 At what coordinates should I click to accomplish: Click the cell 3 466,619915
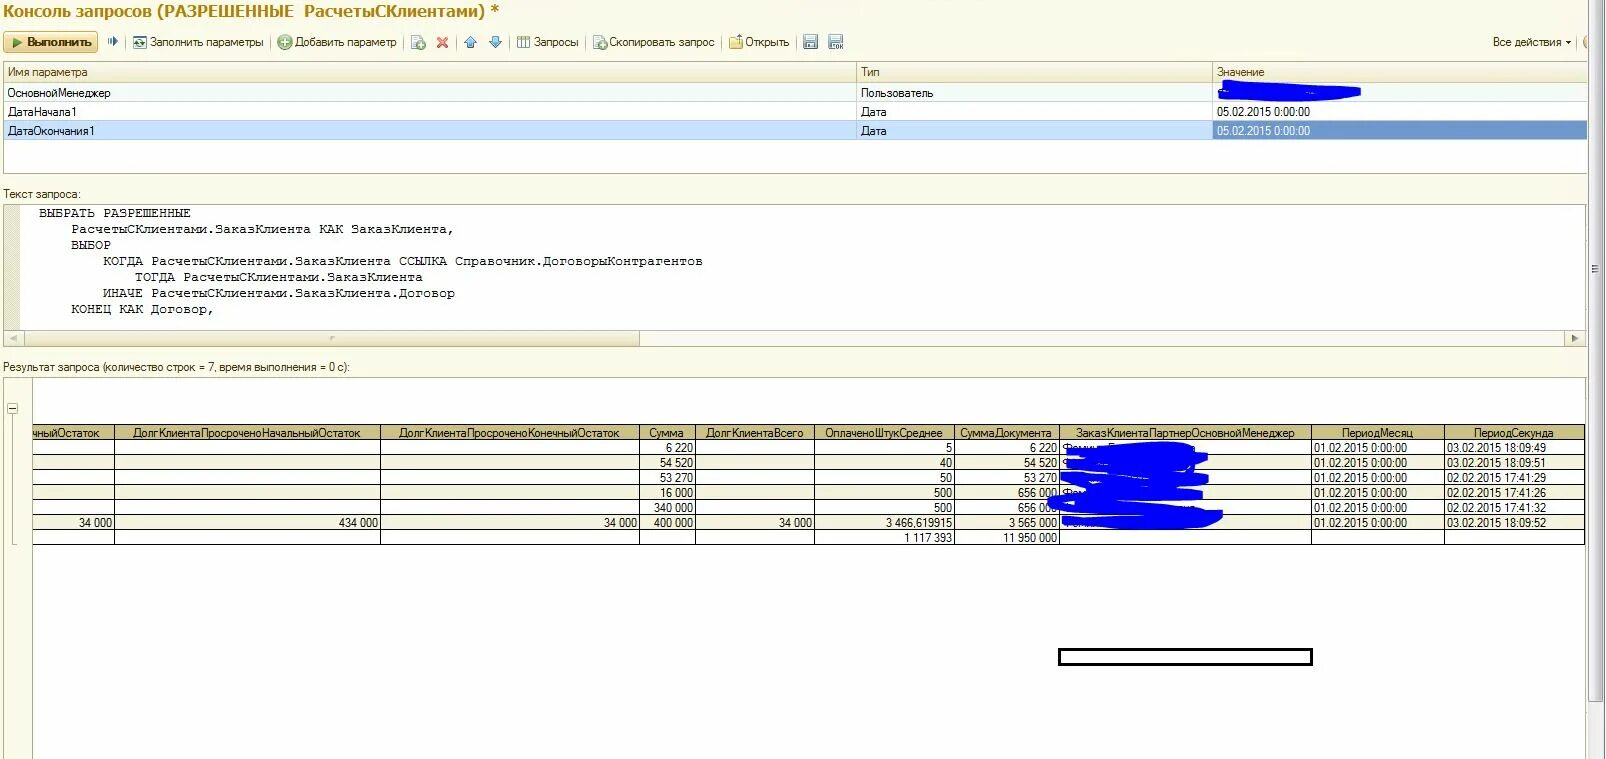pos(884,523)
